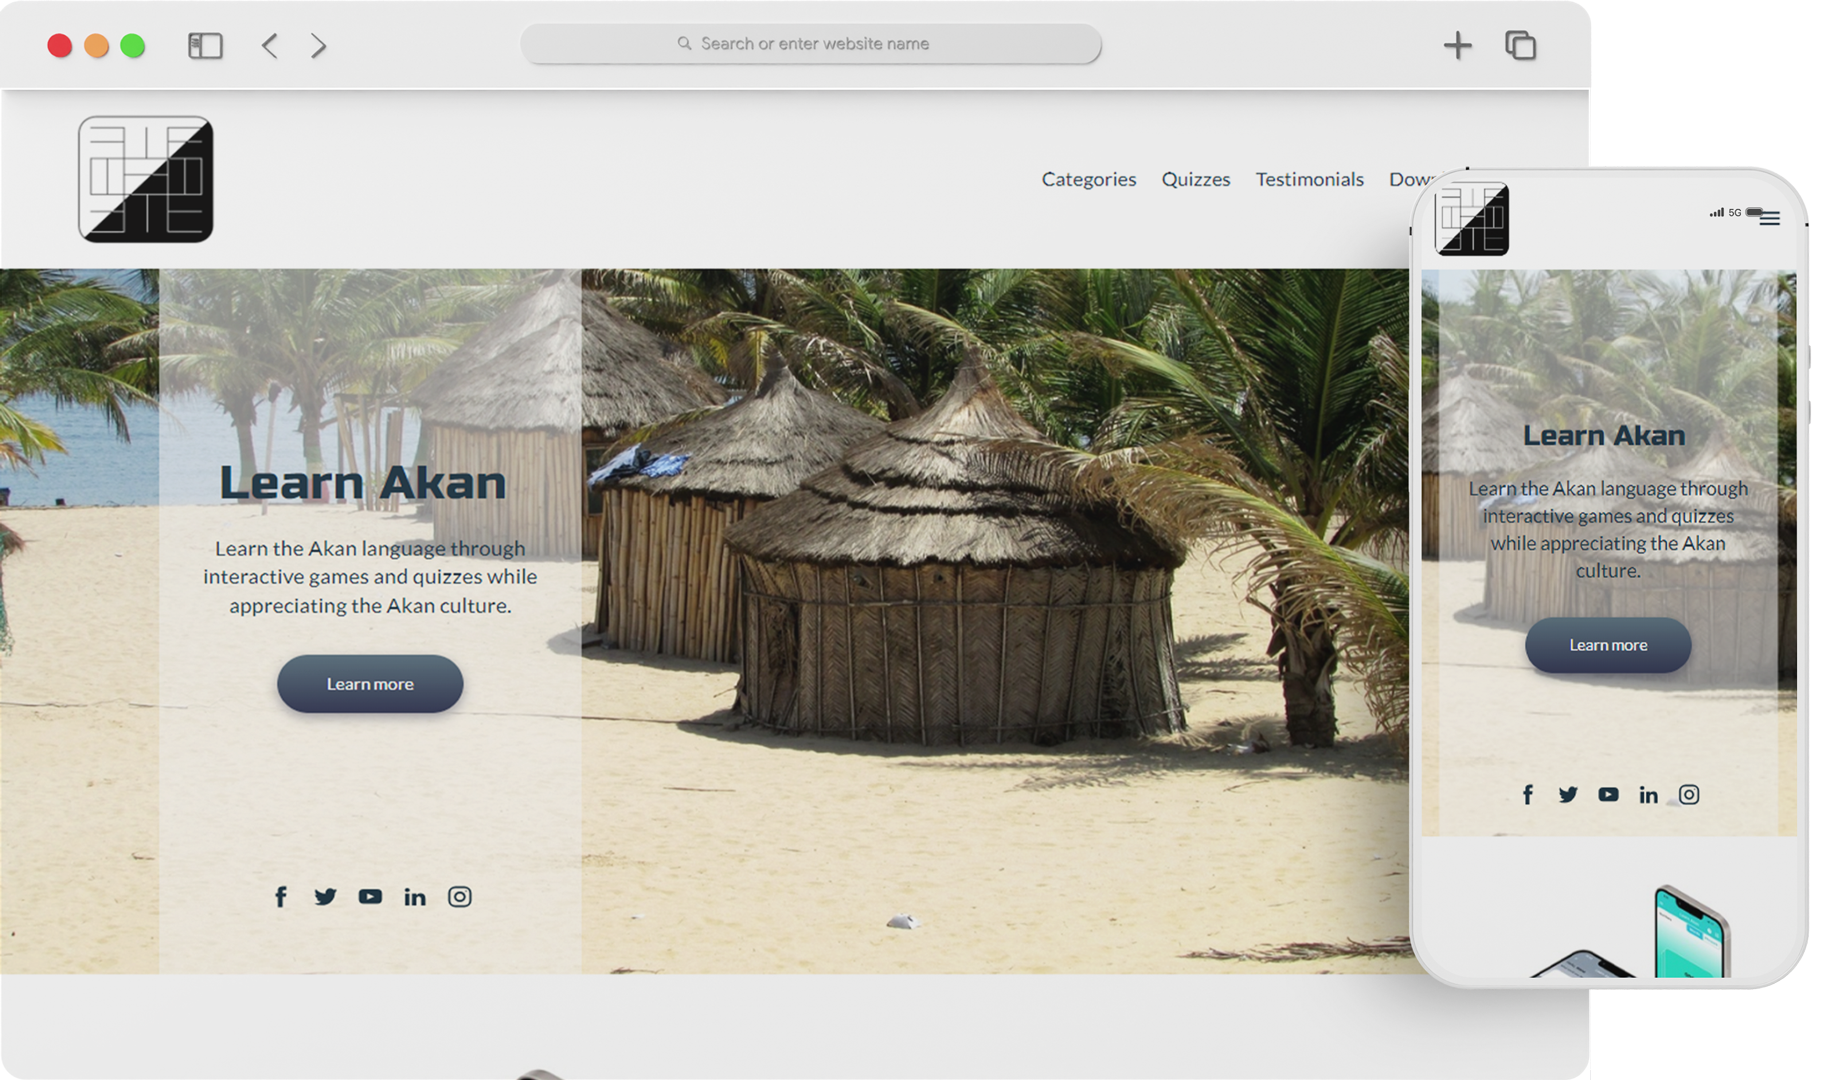This screenshot has width=1822, height=1080.
Task: Click the Facebook icon on desktop site
Action: (x=281, y=897)
